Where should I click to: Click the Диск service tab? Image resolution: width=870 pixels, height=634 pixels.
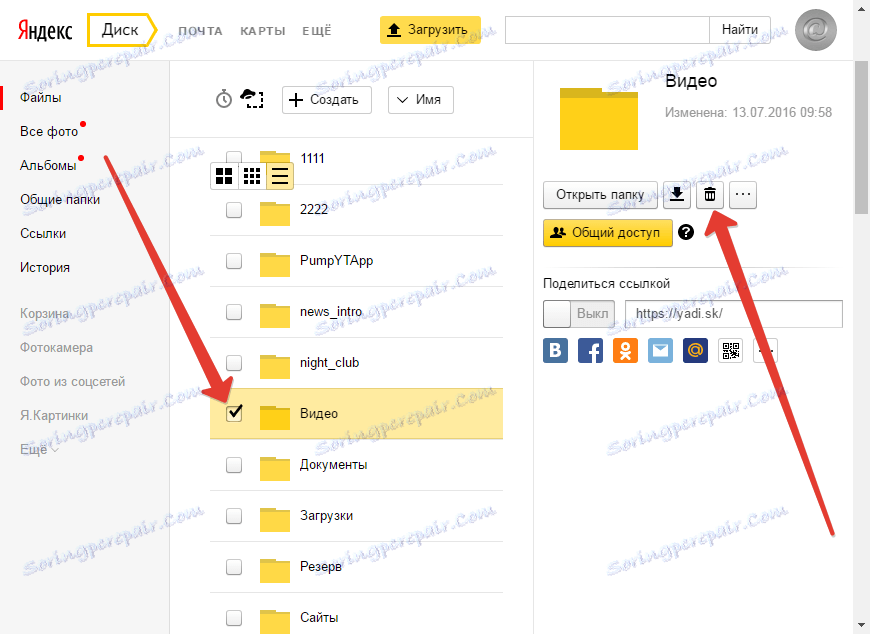pyautogui.click(x=120, y=30)
